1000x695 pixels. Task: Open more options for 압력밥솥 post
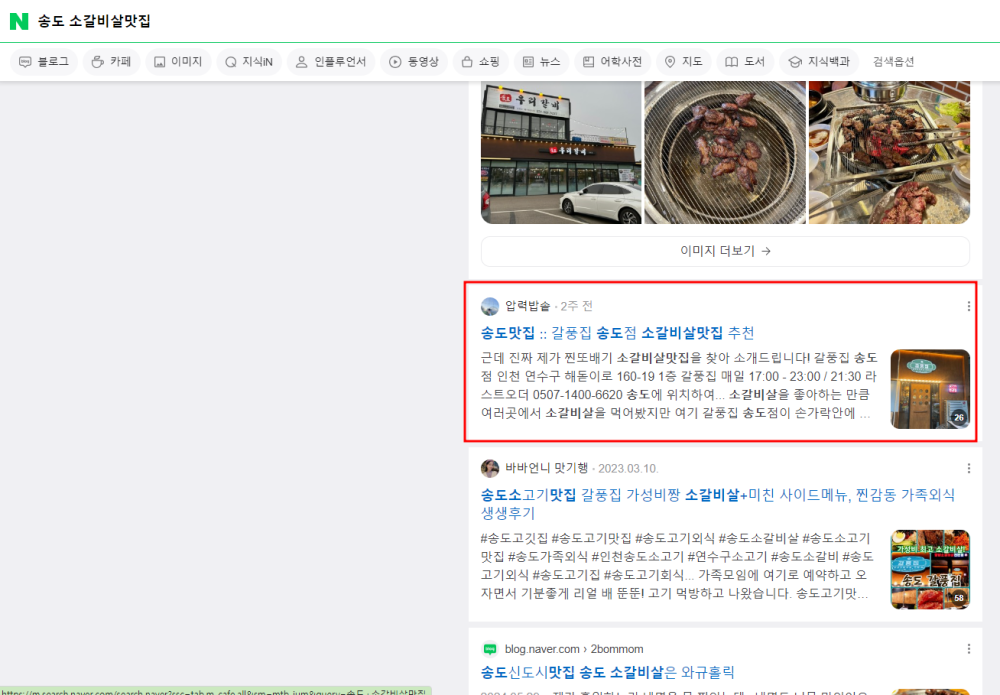pyautogui.click(x=968, y=306)
